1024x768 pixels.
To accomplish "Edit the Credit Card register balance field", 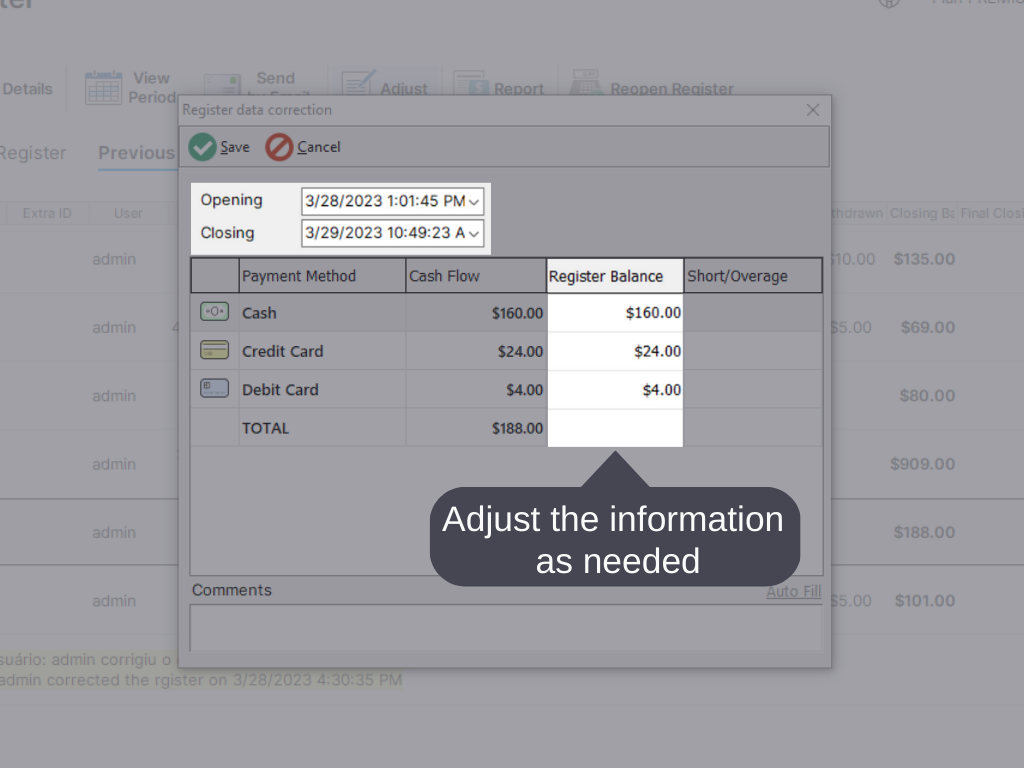I will (615, 351).
